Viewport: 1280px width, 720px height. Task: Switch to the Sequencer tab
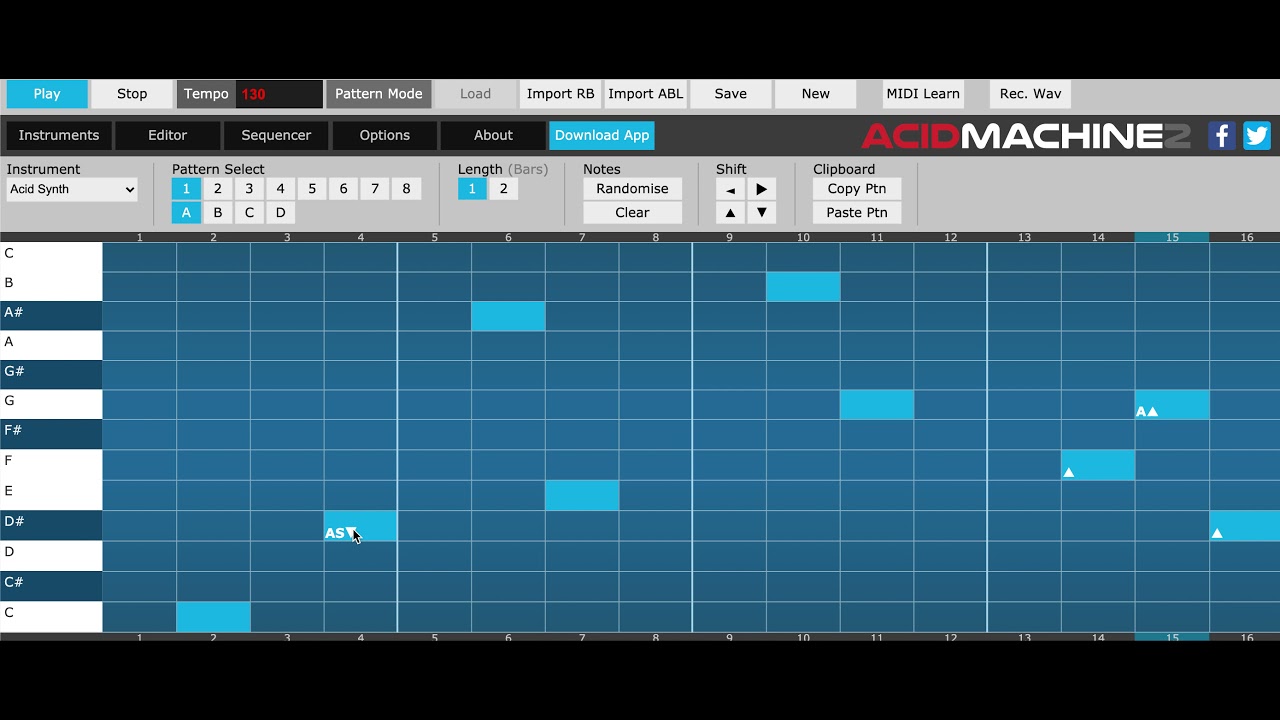click(x=276, y=135)
